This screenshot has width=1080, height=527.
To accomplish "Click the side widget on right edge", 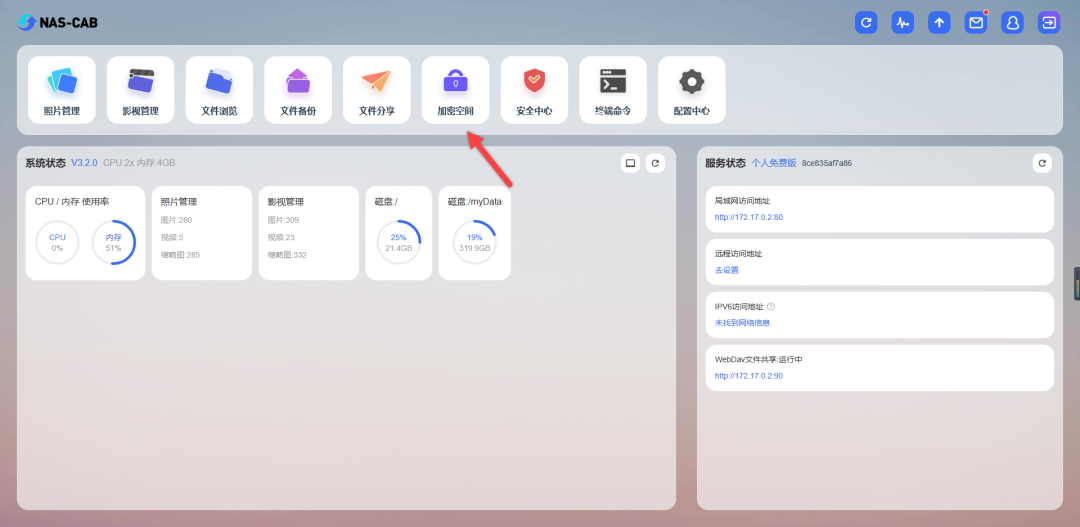I will click(1077, 283).
